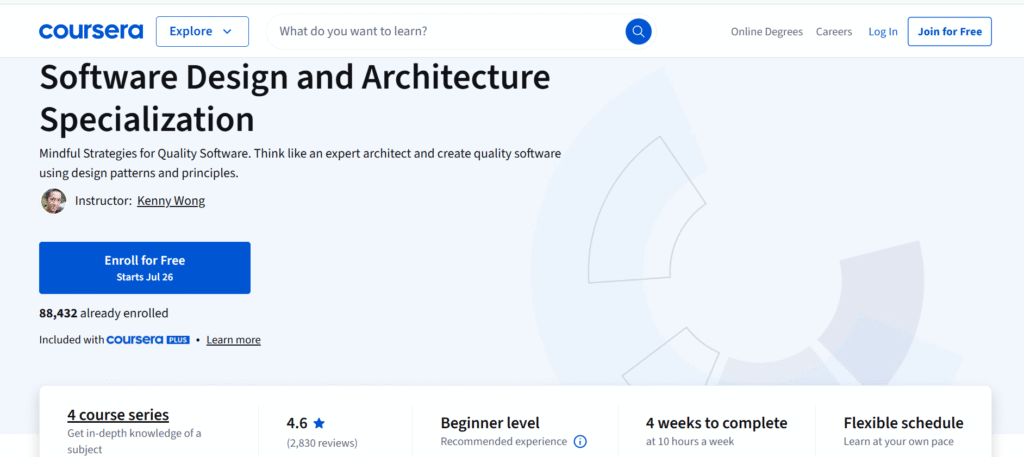Click the 'Beginner level' text
The width and height of the screenshot is (1024, 457).
point(490,423)
